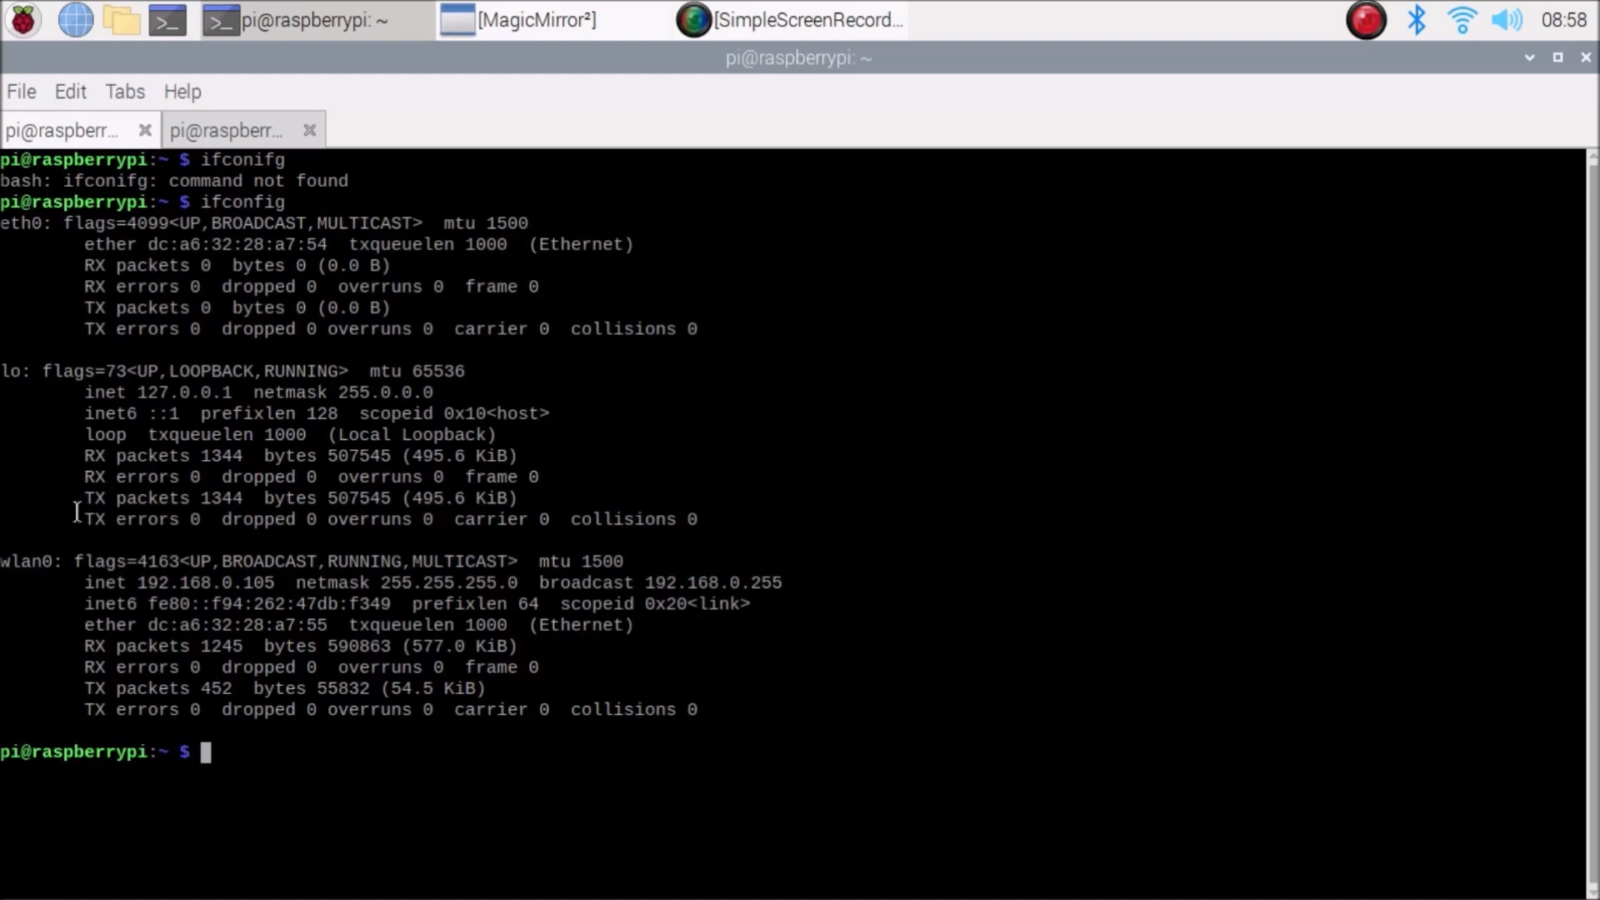Switch to the second pi@raspberr... tab

[227, 129]
